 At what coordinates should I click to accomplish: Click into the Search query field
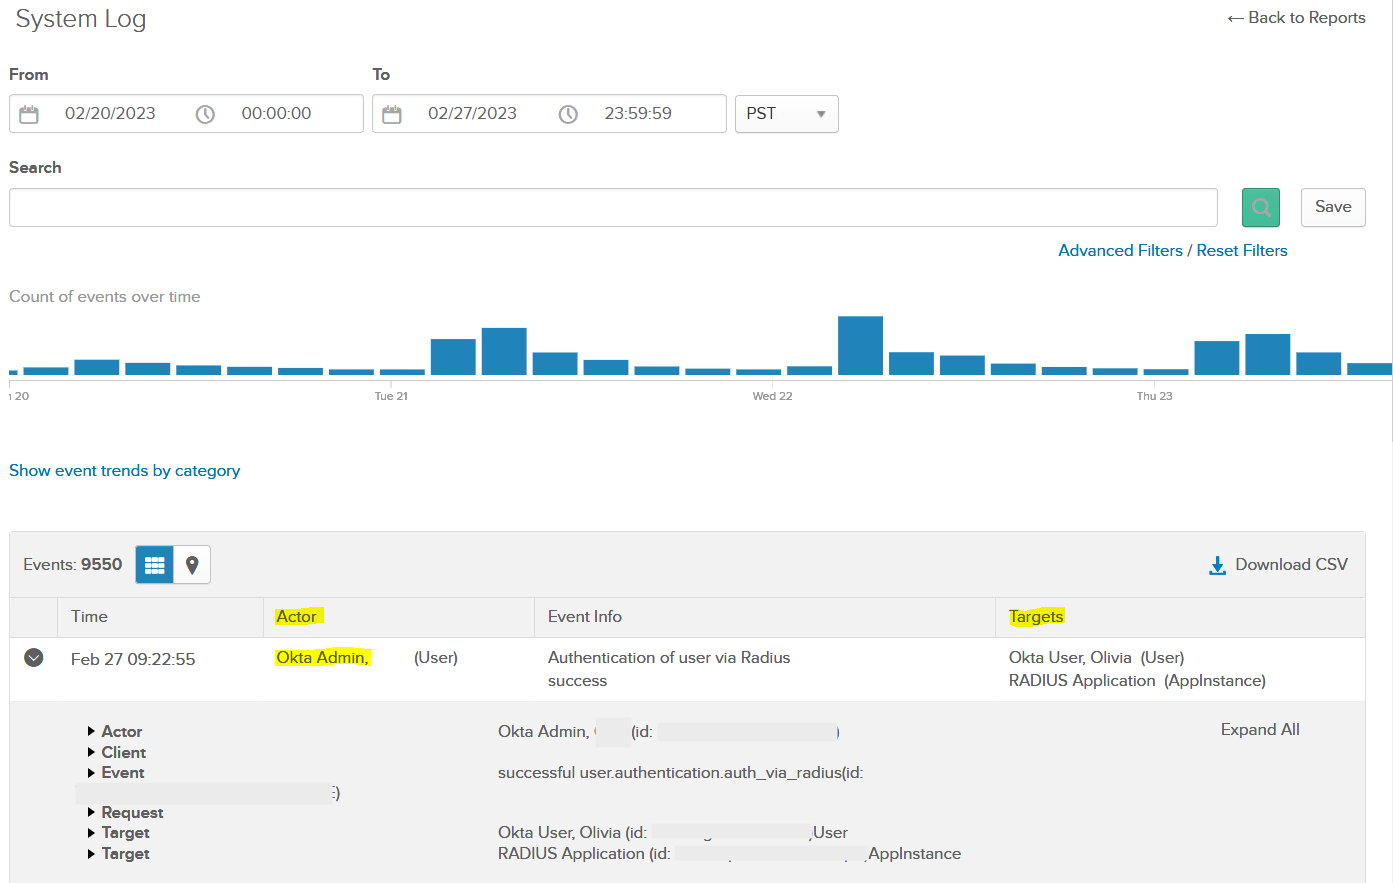click(612, 208)
